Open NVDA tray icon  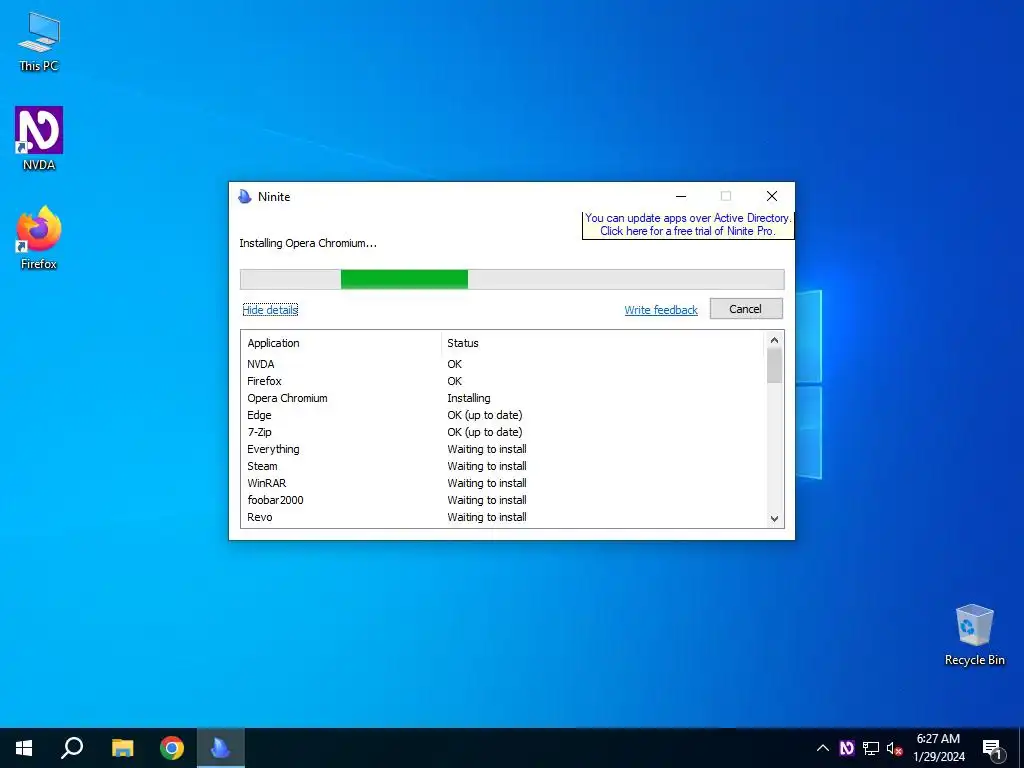(847, 748)
